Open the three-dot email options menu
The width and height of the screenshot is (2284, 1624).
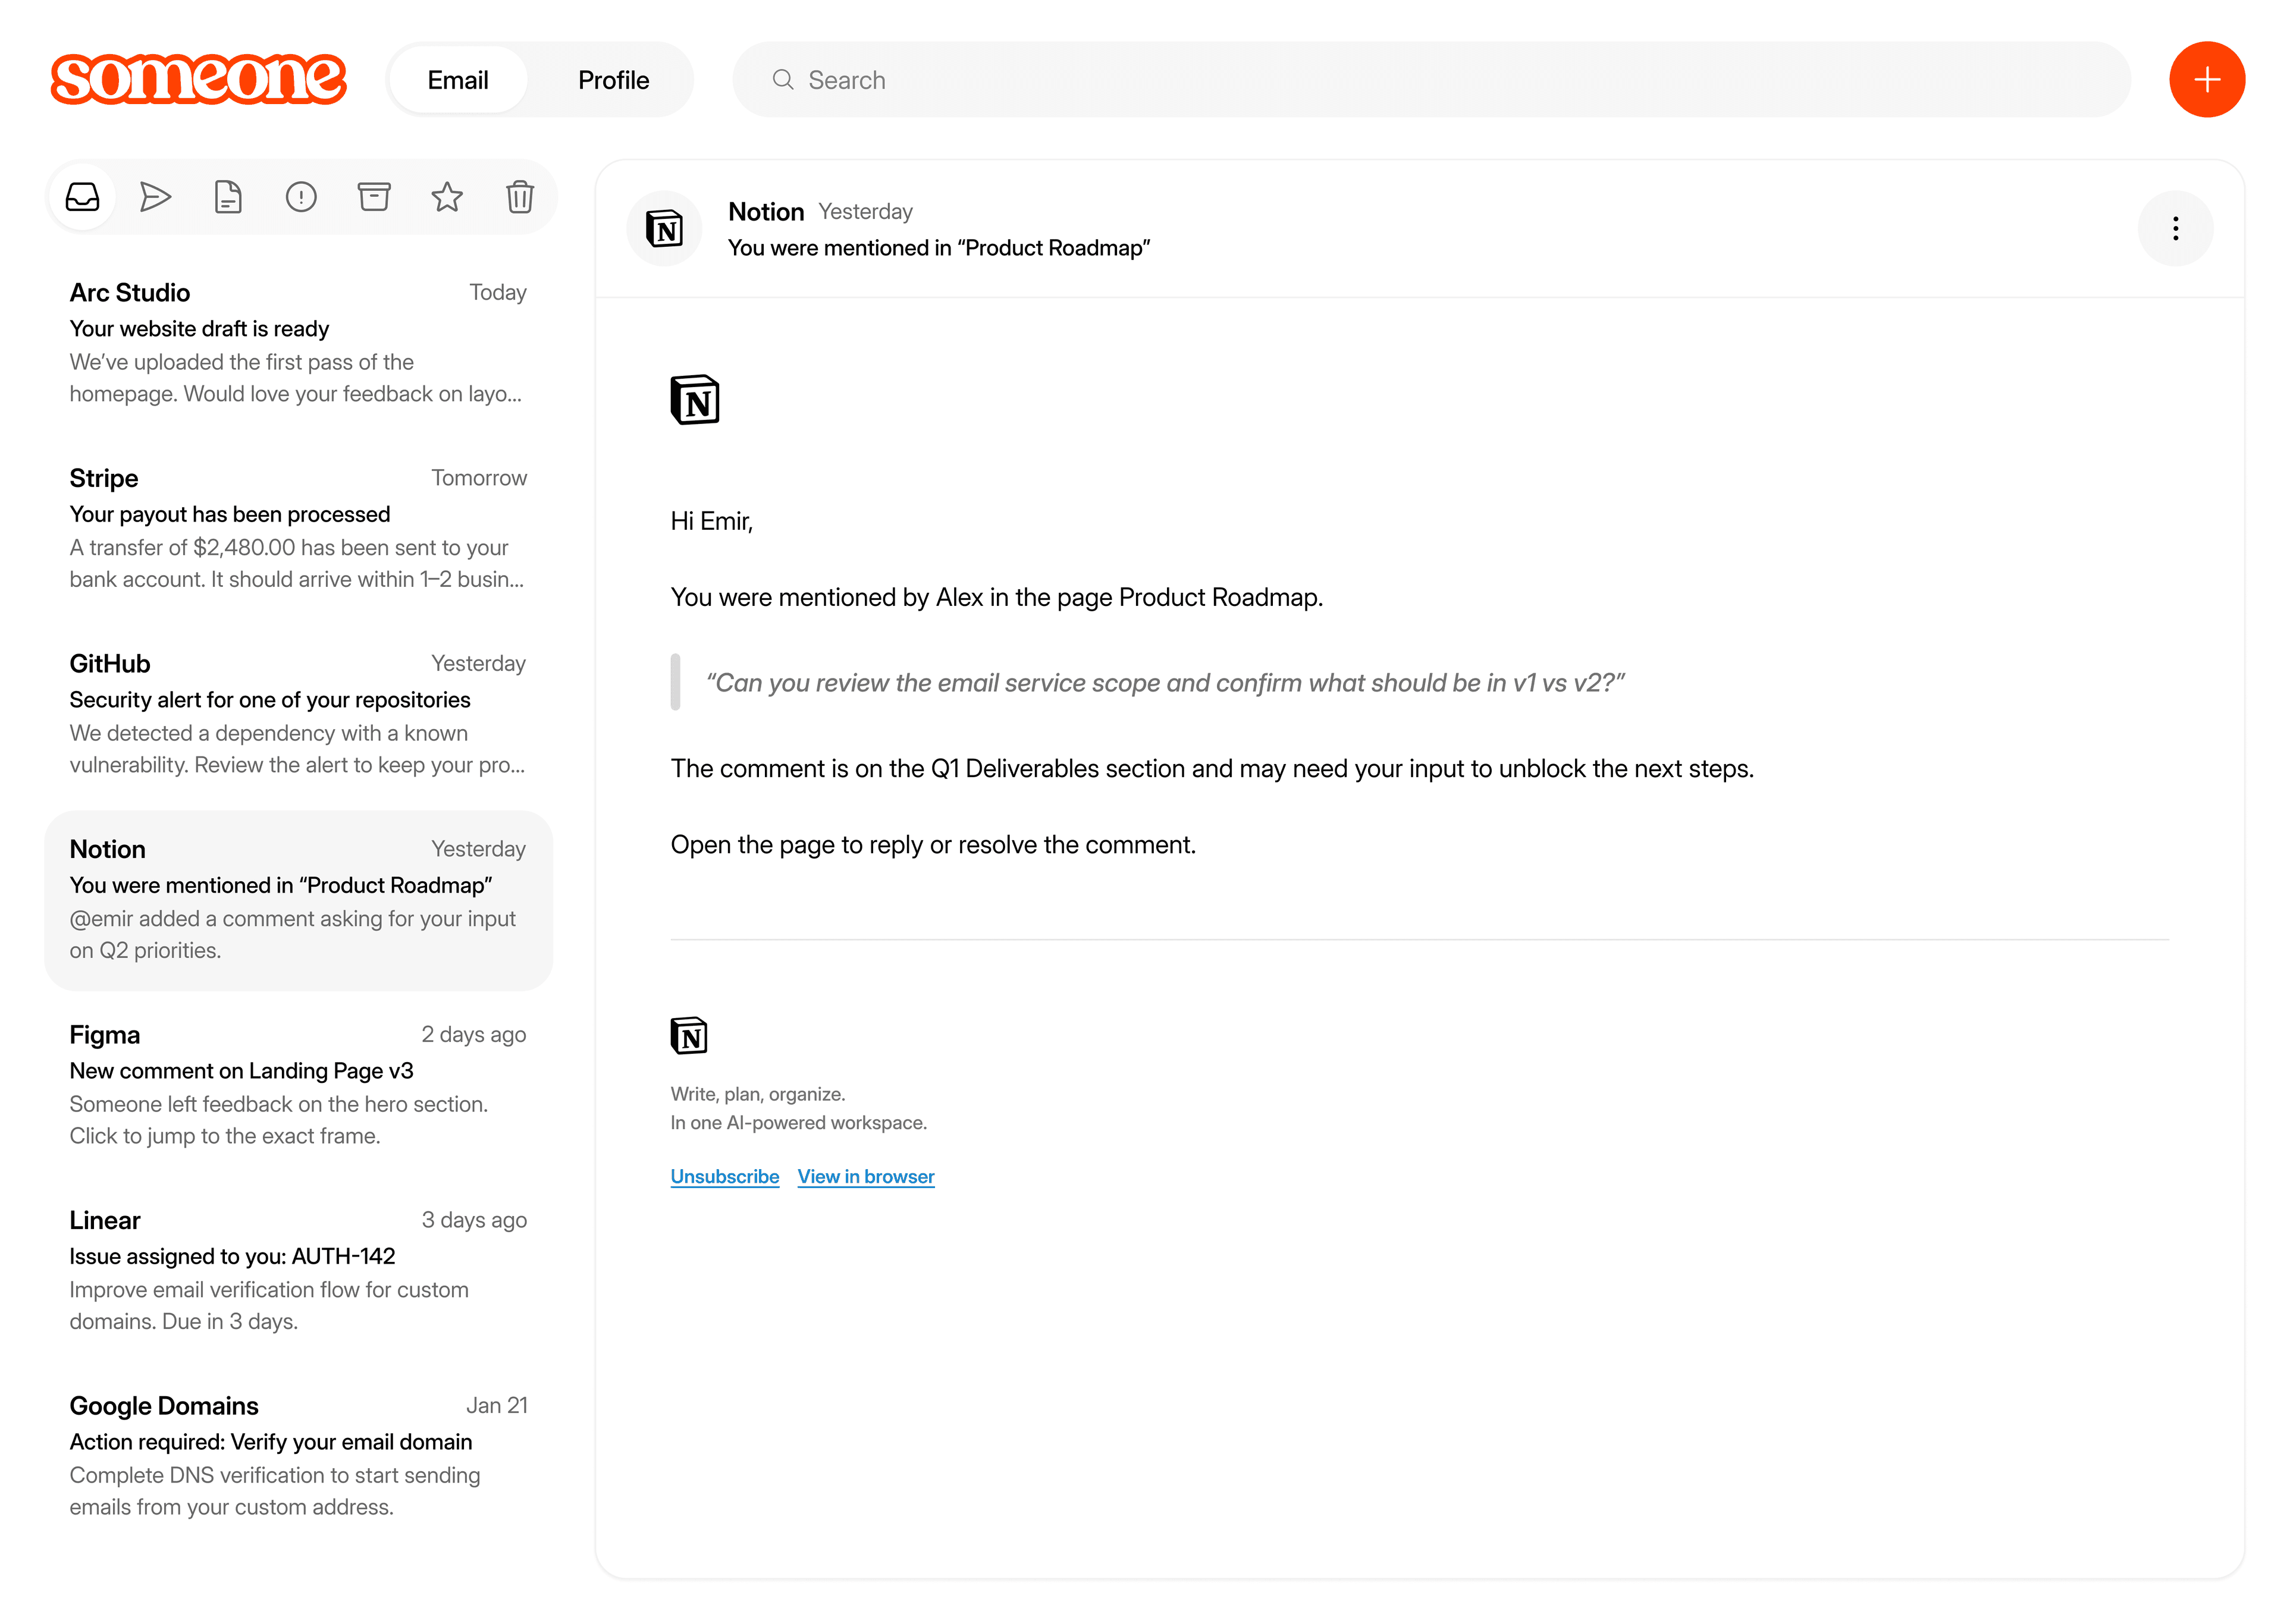point(2174,229)
